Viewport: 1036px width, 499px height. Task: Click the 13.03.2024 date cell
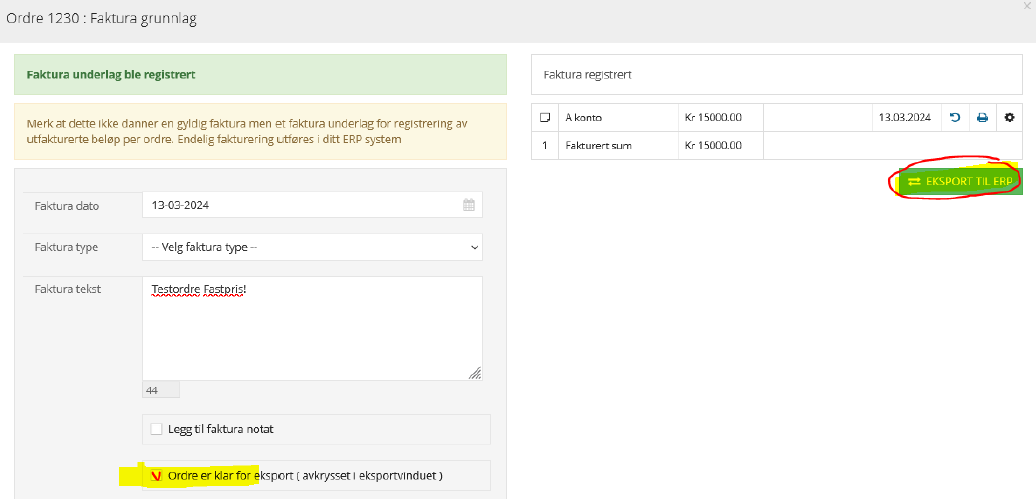(x=905, y=118)
